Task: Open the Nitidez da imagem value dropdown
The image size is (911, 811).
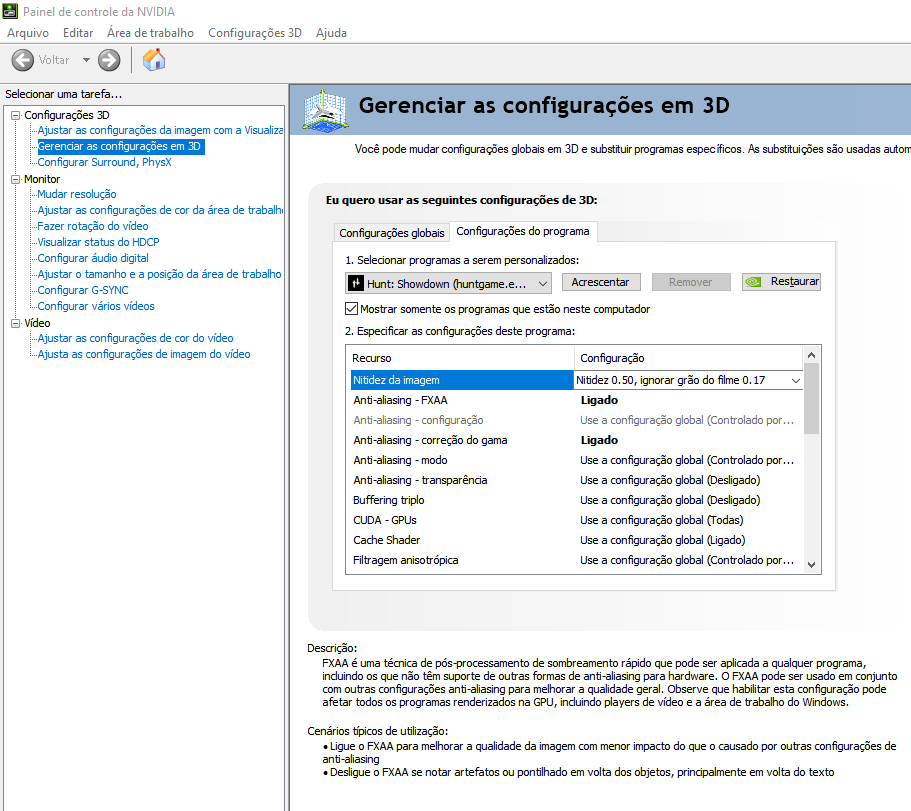Action: pos(795,381)
